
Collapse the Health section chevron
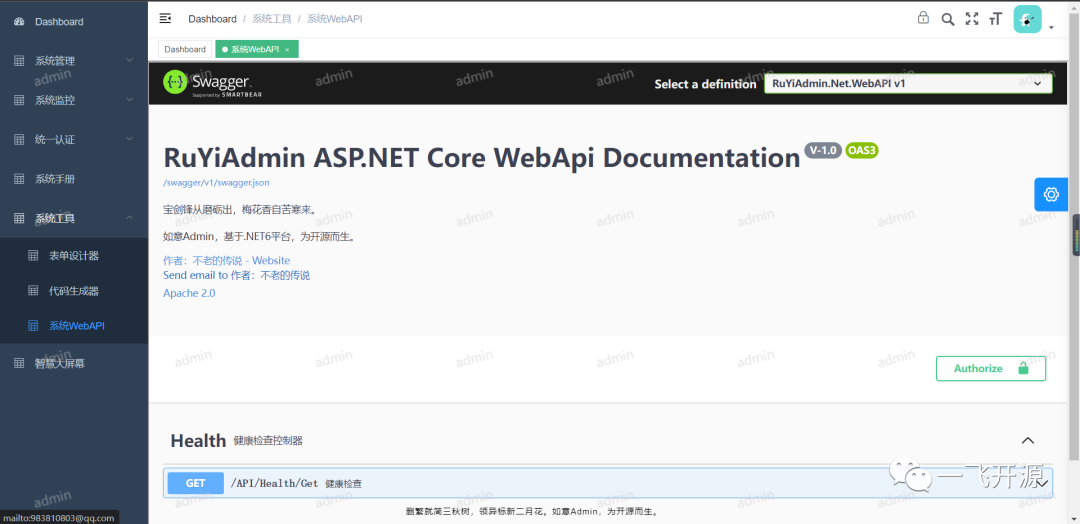(x=1028, y=441)
